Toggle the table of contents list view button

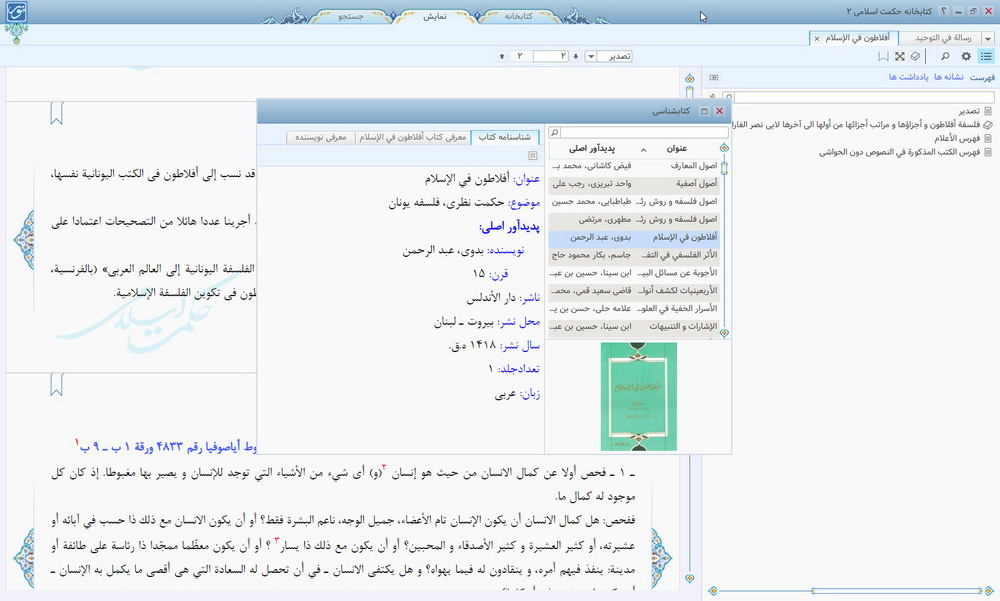pos(986,56)
